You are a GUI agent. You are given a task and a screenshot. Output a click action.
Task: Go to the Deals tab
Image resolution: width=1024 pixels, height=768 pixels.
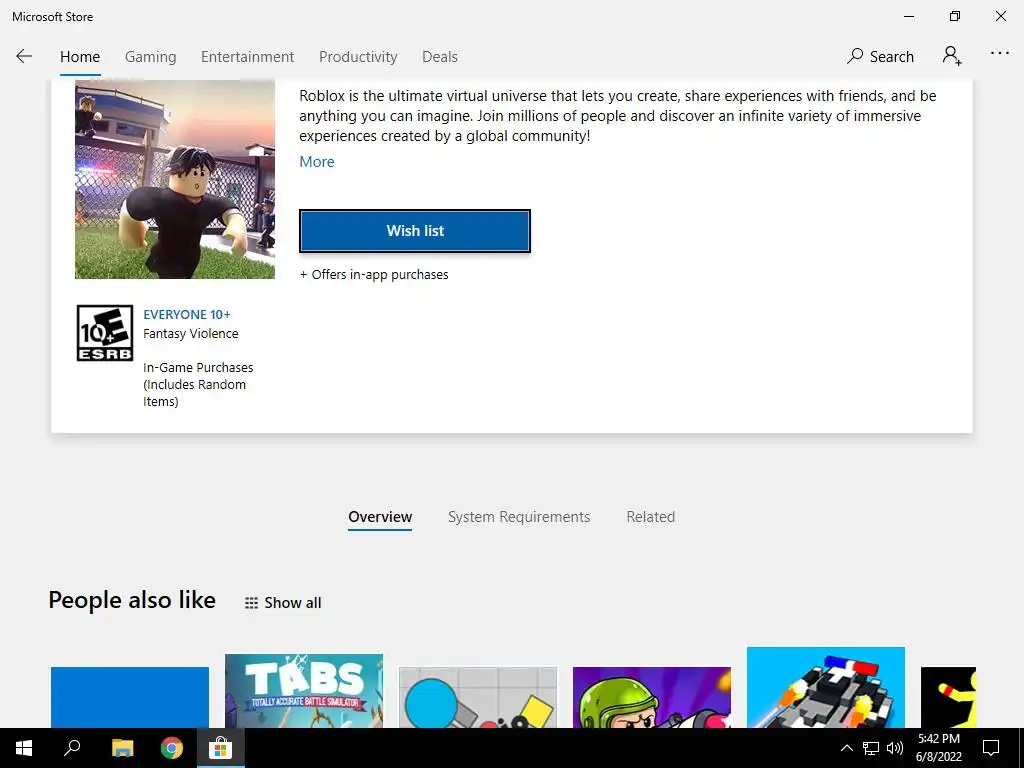click(x=440, y=57)
